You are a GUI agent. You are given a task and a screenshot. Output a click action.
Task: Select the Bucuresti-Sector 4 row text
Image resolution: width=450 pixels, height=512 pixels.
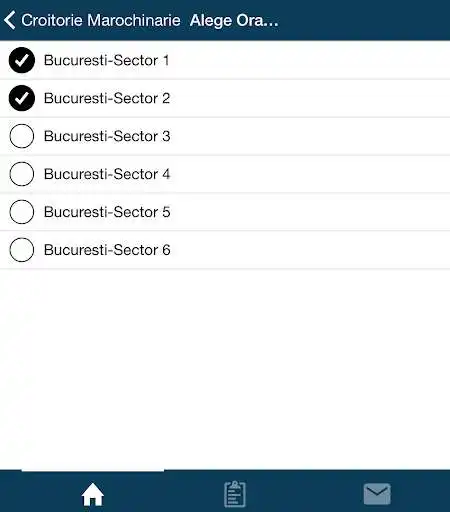(x=107, y=174)
